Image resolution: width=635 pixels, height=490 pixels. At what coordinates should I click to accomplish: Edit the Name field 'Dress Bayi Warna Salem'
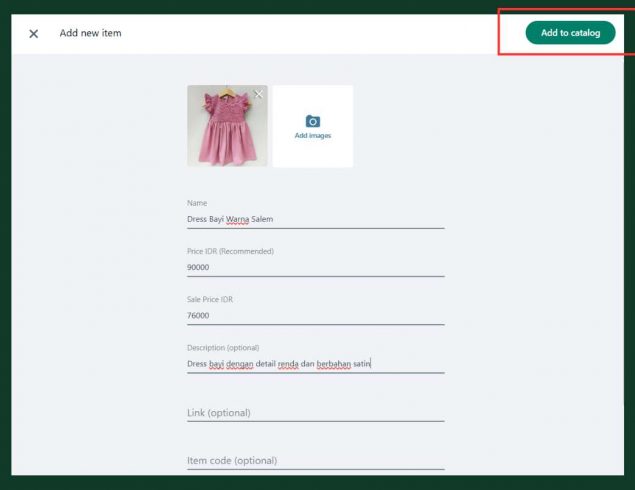point(315,219)
